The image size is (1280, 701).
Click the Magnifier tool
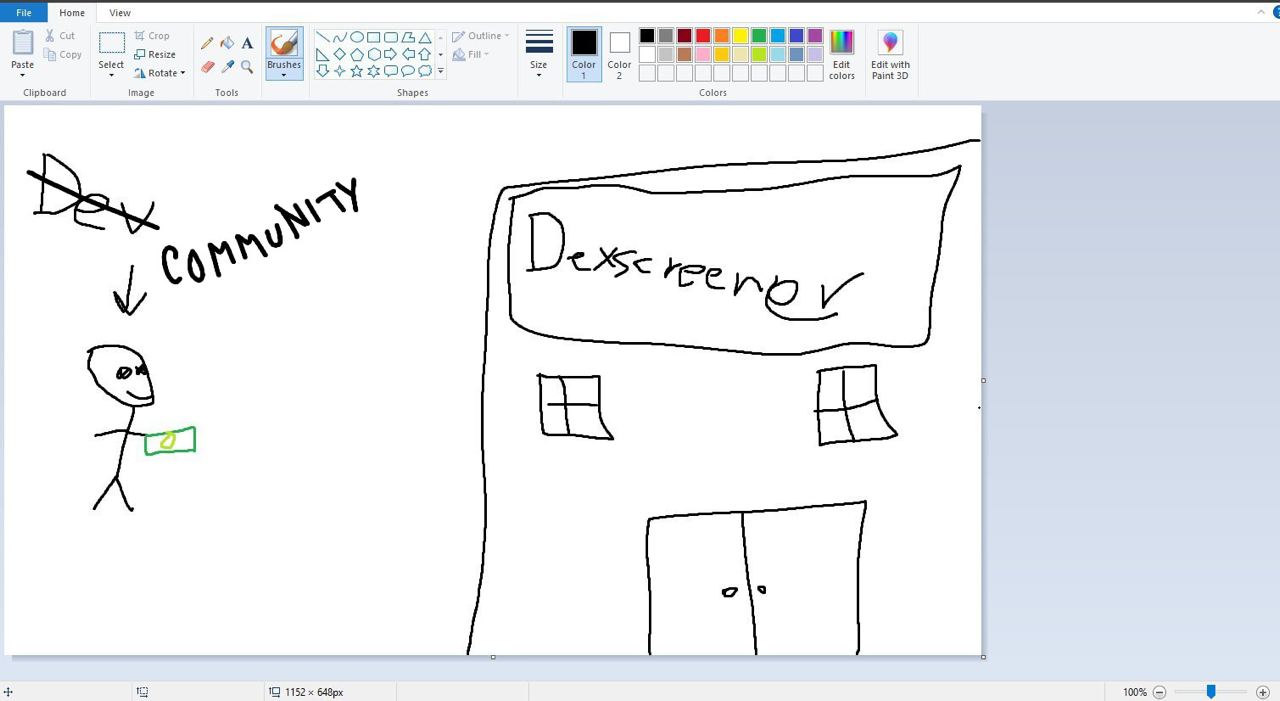pos(247,67)
